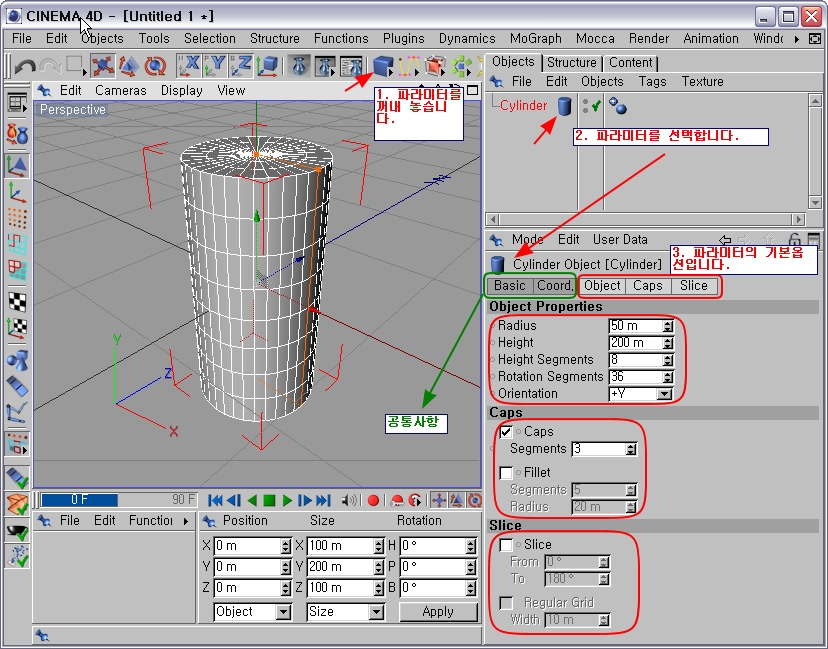Click the Objects manager horizontal scrollbar
The height and width of the screenshot is (649, 828).
(645, 219)
